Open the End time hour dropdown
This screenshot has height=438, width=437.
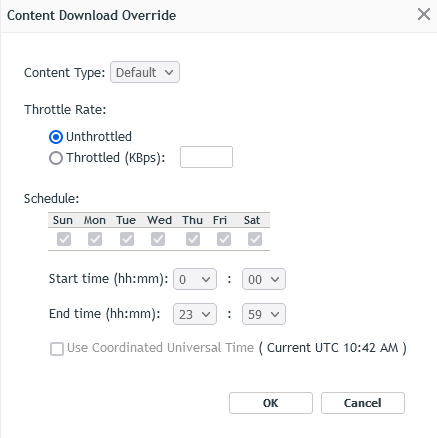(195, 314)
